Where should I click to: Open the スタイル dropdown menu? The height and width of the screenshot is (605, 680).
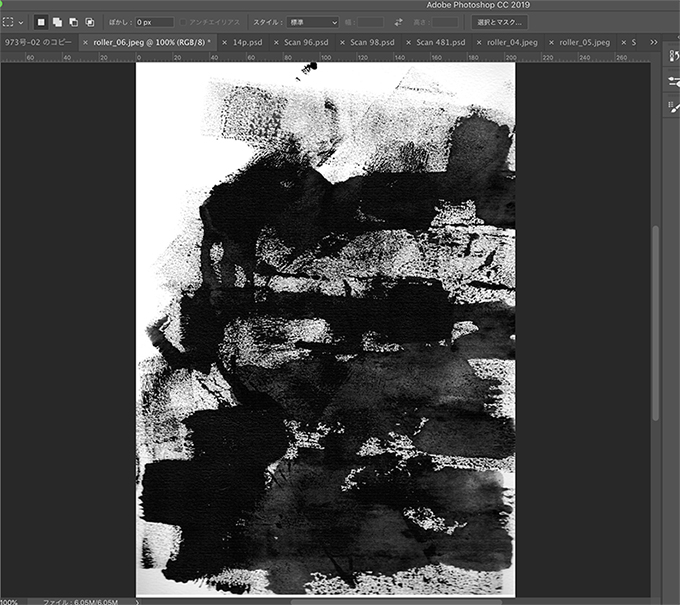(x=311, y=21)
